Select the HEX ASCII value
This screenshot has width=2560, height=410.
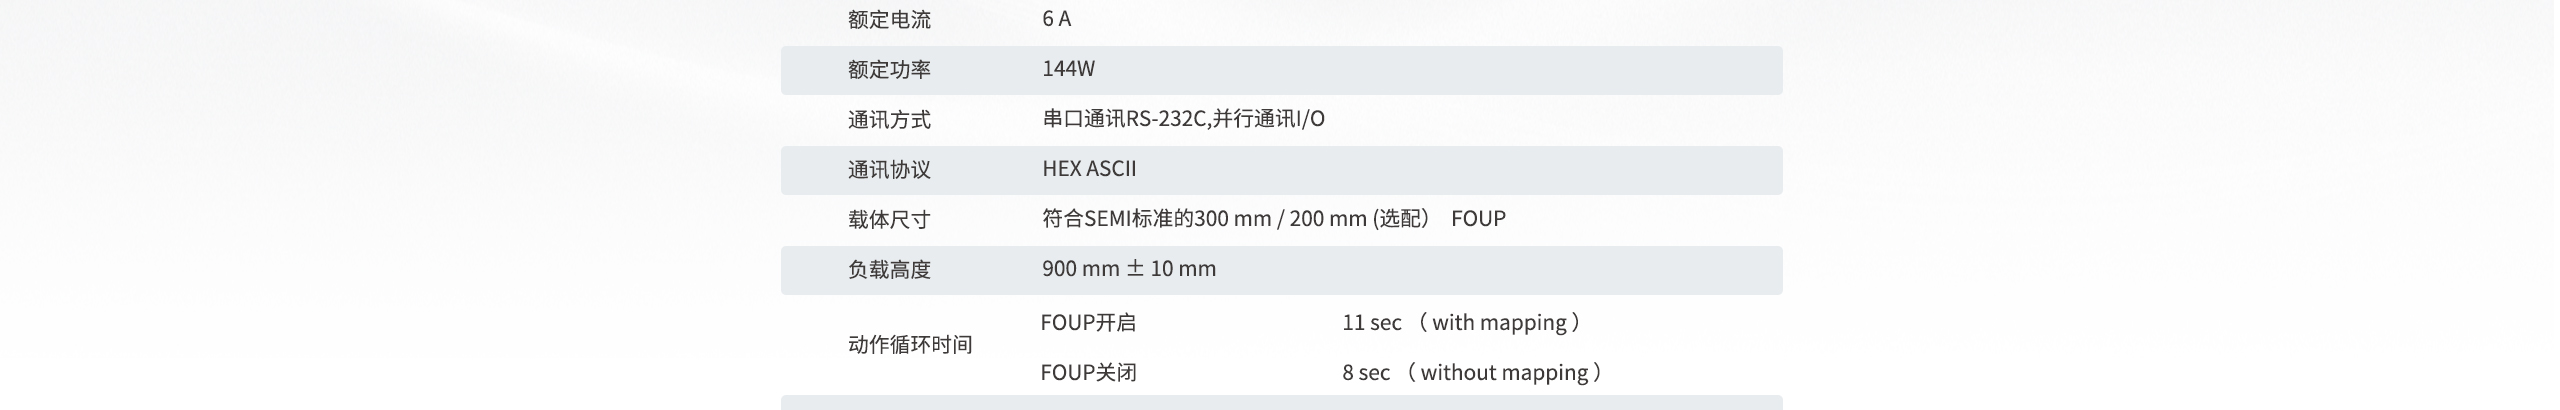1089,169
